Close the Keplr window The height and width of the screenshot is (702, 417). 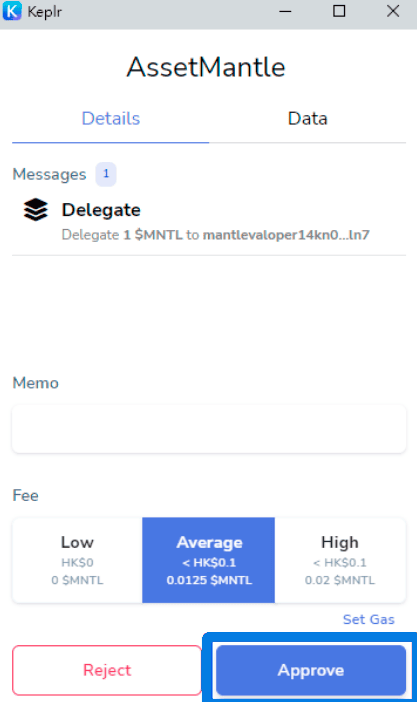coord(393,11)
